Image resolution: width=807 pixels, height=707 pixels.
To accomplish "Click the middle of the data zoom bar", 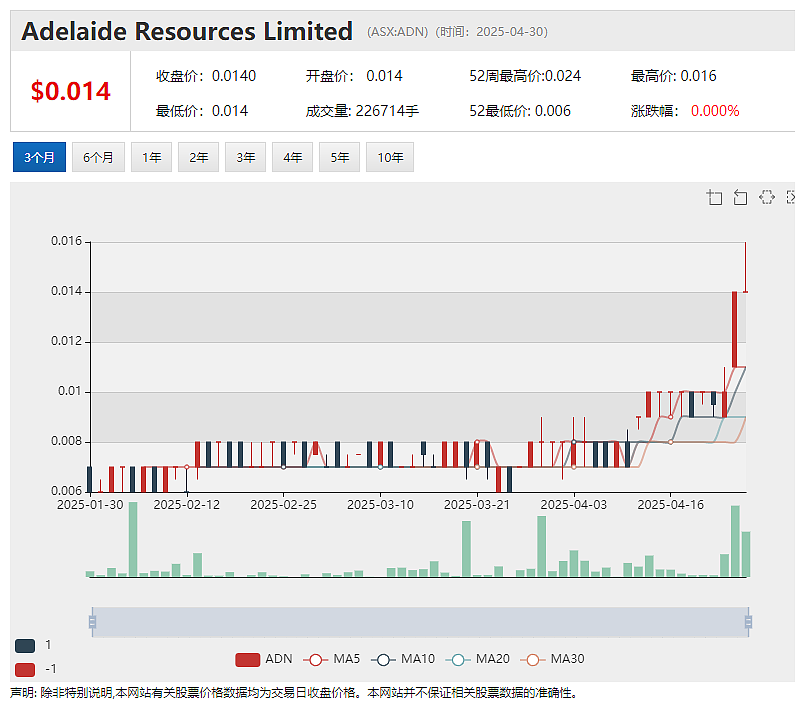I will click(x=420, y=622).
